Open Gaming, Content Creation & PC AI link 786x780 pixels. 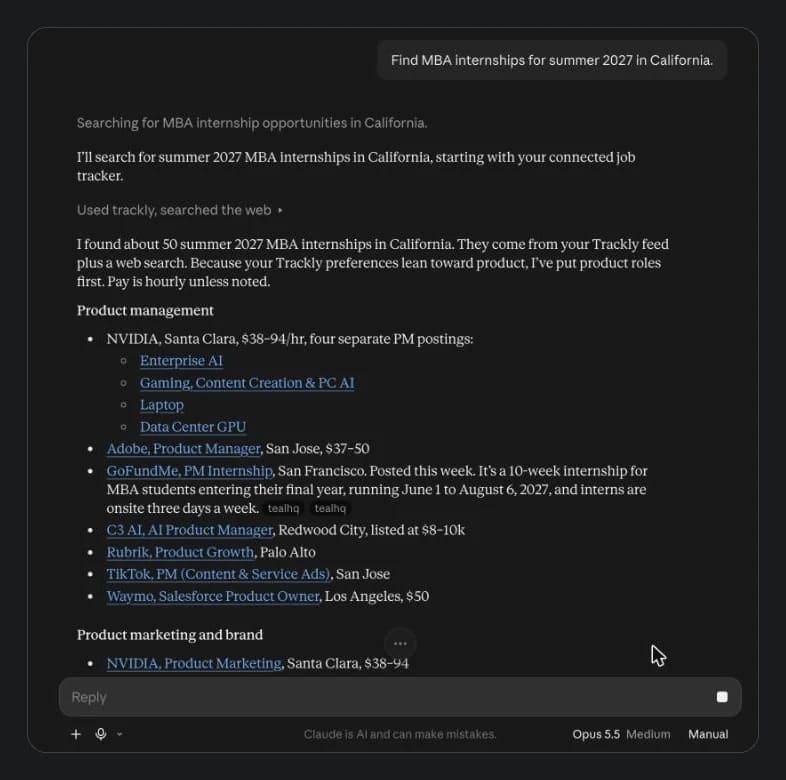(x=247, y=383)
